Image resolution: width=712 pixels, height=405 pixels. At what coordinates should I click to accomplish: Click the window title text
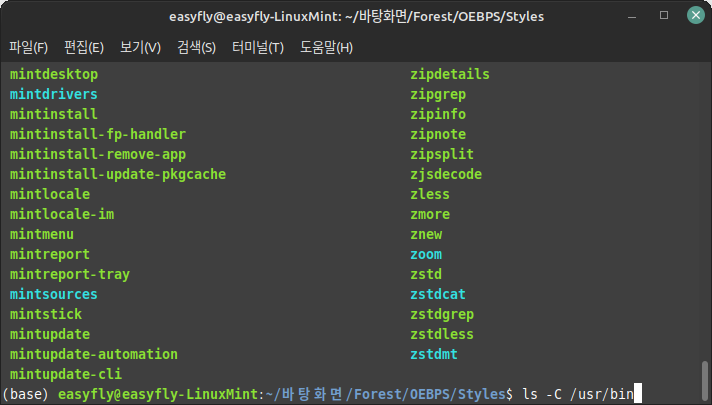356,16
